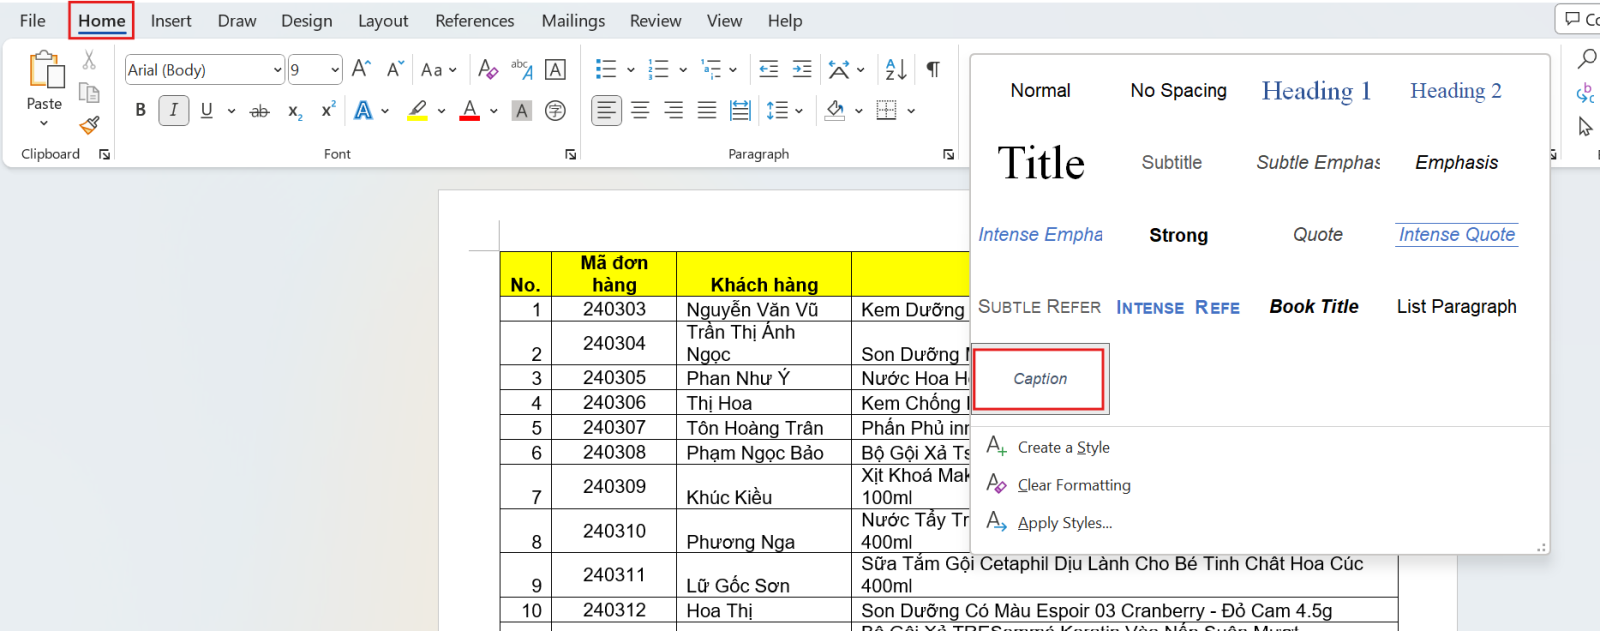
Task: Open Find with the magnifier icon
Action: (1586, 59)
